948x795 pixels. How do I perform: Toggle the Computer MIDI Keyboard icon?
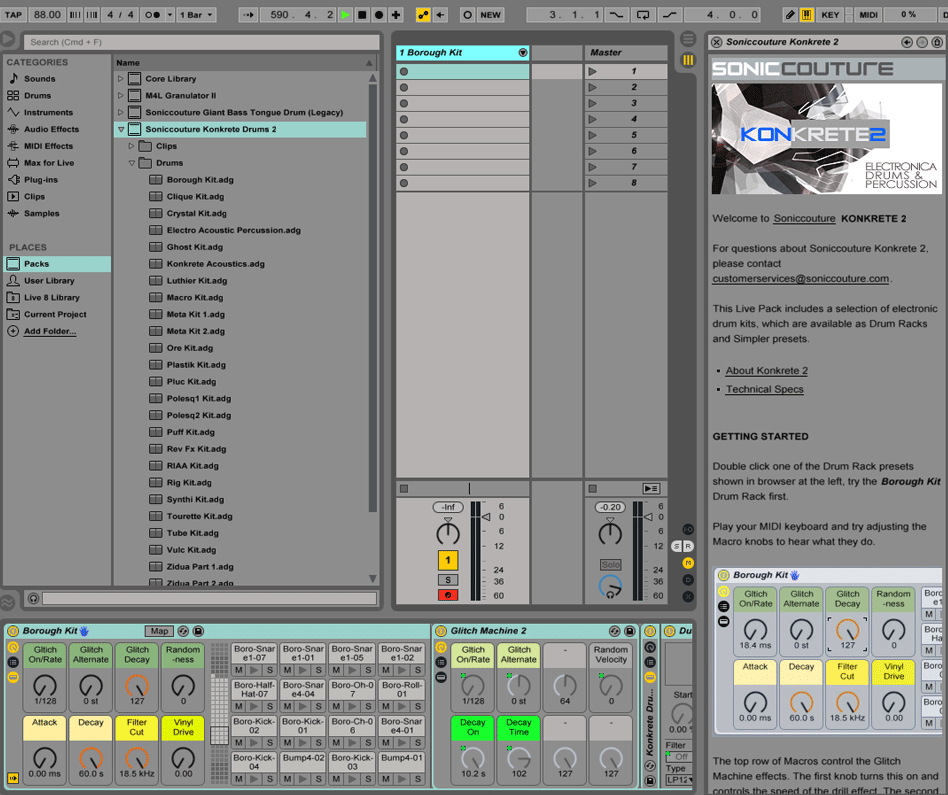tap(807, 15)
